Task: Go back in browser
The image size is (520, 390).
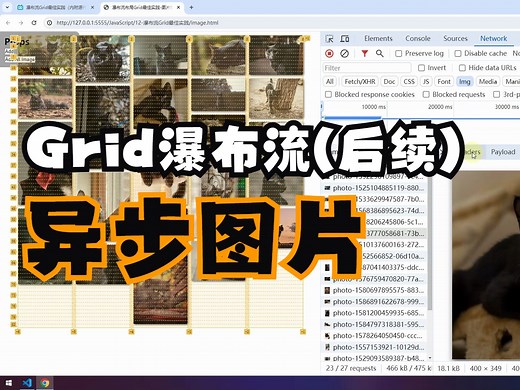Action: click(8, 23)
